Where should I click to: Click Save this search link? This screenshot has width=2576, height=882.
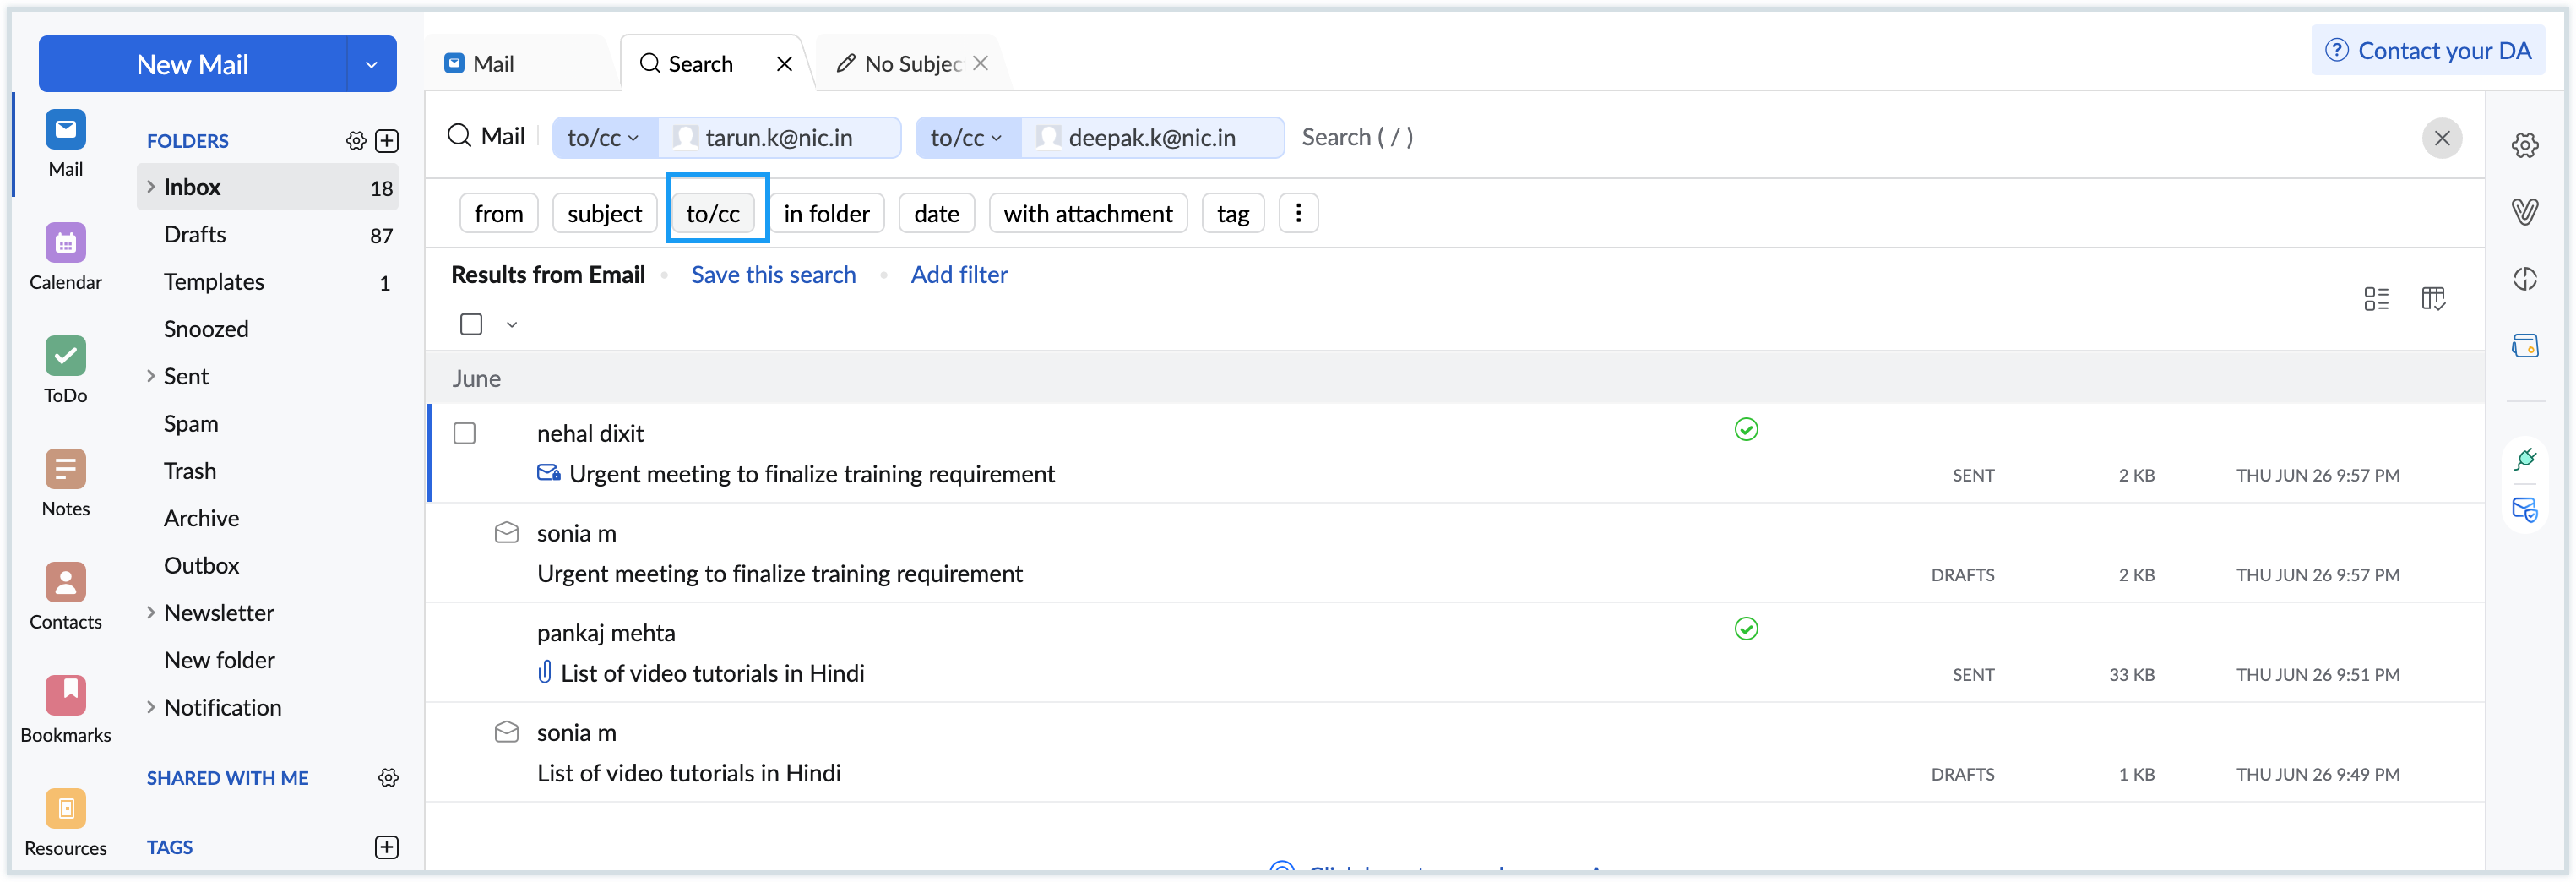pyautogui.click(x=773, y=274)
